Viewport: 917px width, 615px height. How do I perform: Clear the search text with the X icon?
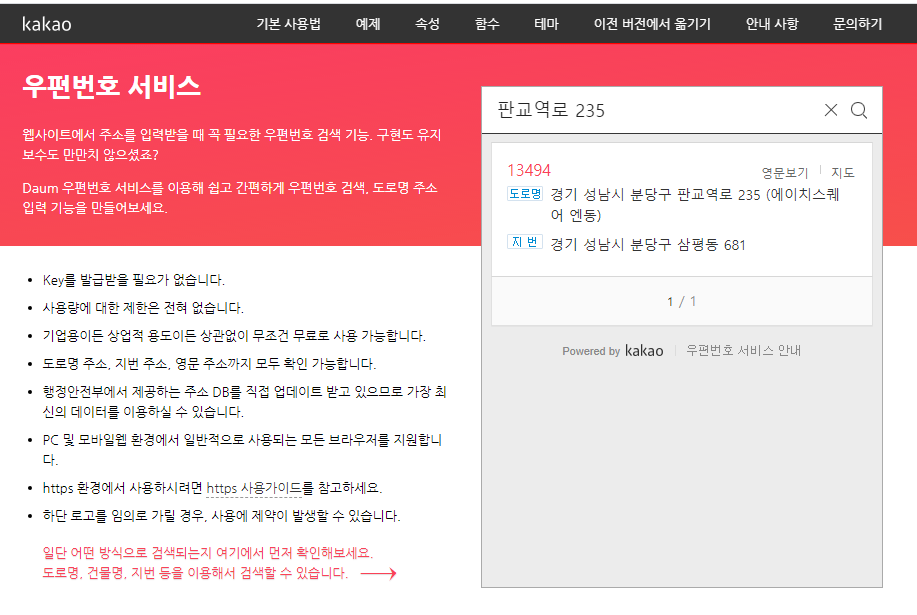point(830,110)
